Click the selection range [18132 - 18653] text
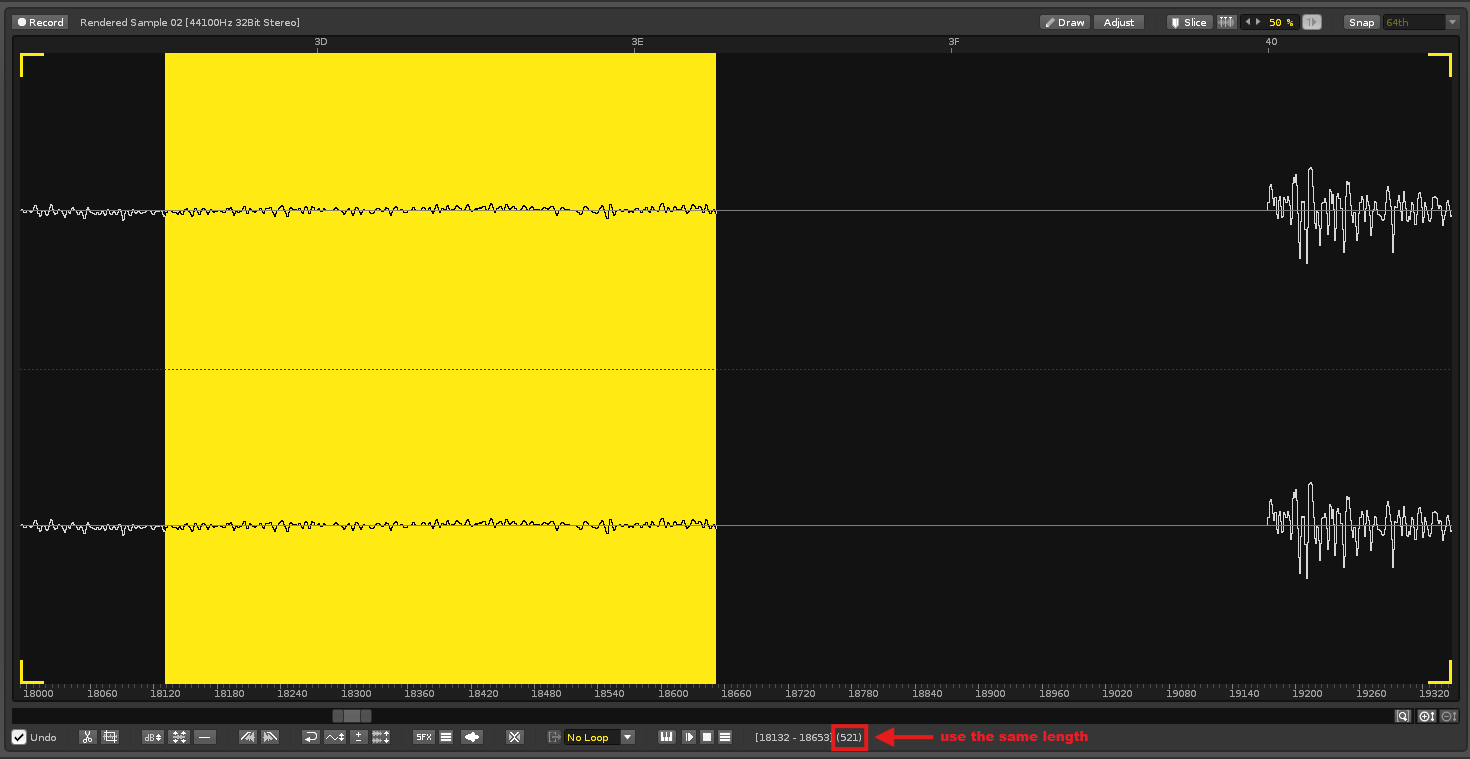The height and width of the screenshot is (759, 1470). [x=794, y=737]
